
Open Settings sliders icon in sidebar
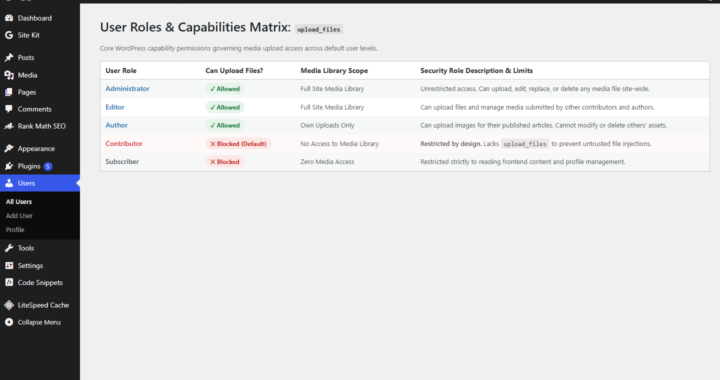[9, 265]
